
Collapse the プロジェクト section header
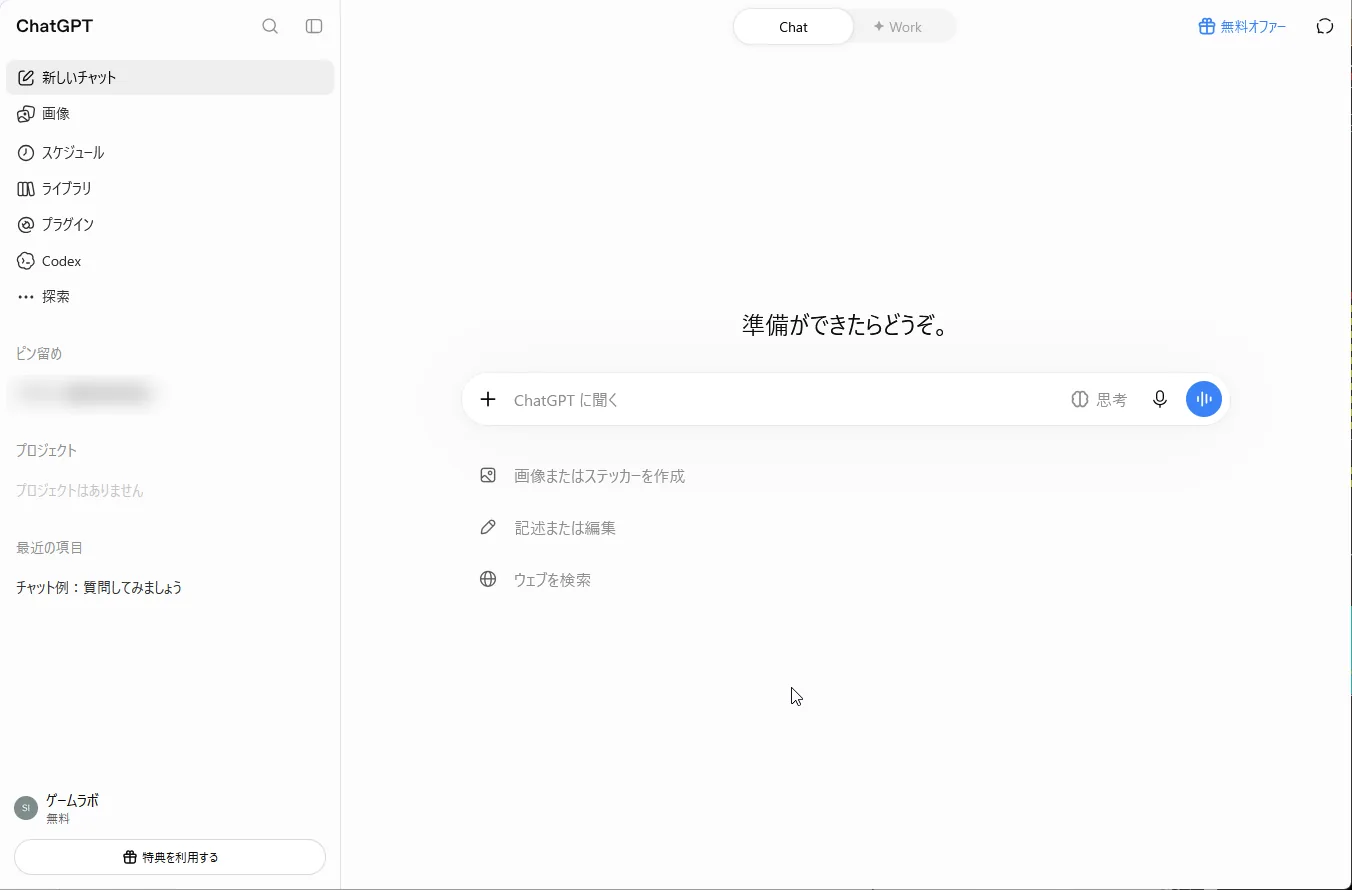[46, 450]
